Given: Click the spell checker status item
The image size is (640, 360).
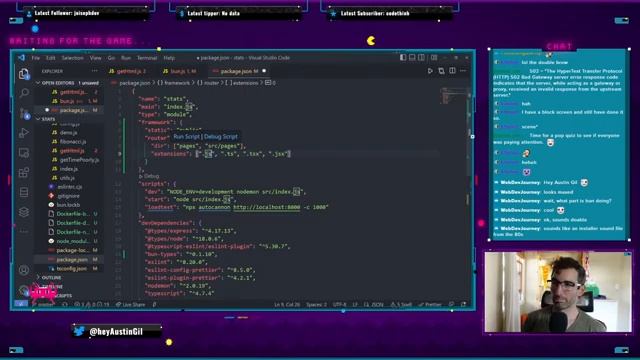Looking at the screenshot, I should pos(401,304).
